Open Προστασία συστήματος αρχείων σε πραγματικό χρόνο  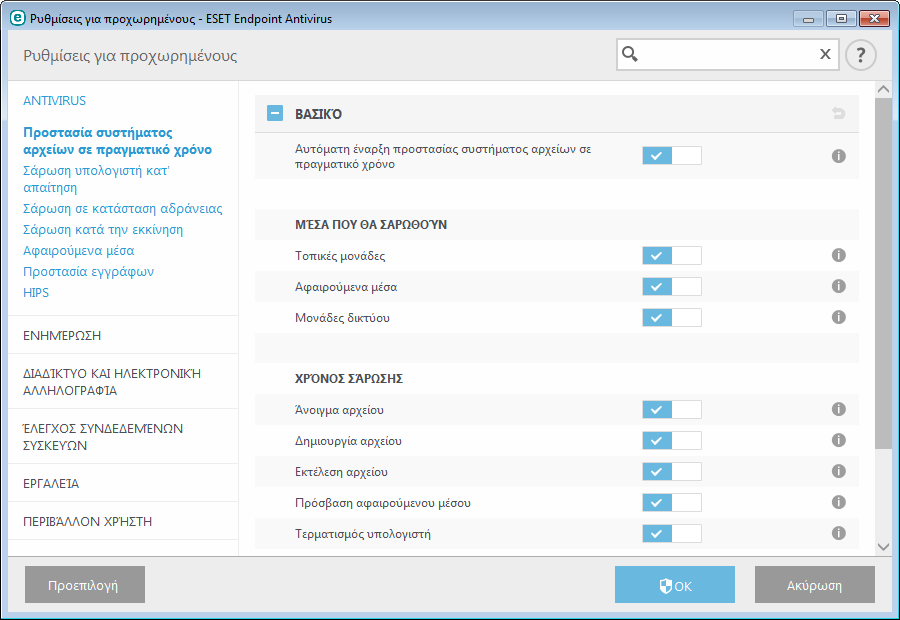click(118, 141)
